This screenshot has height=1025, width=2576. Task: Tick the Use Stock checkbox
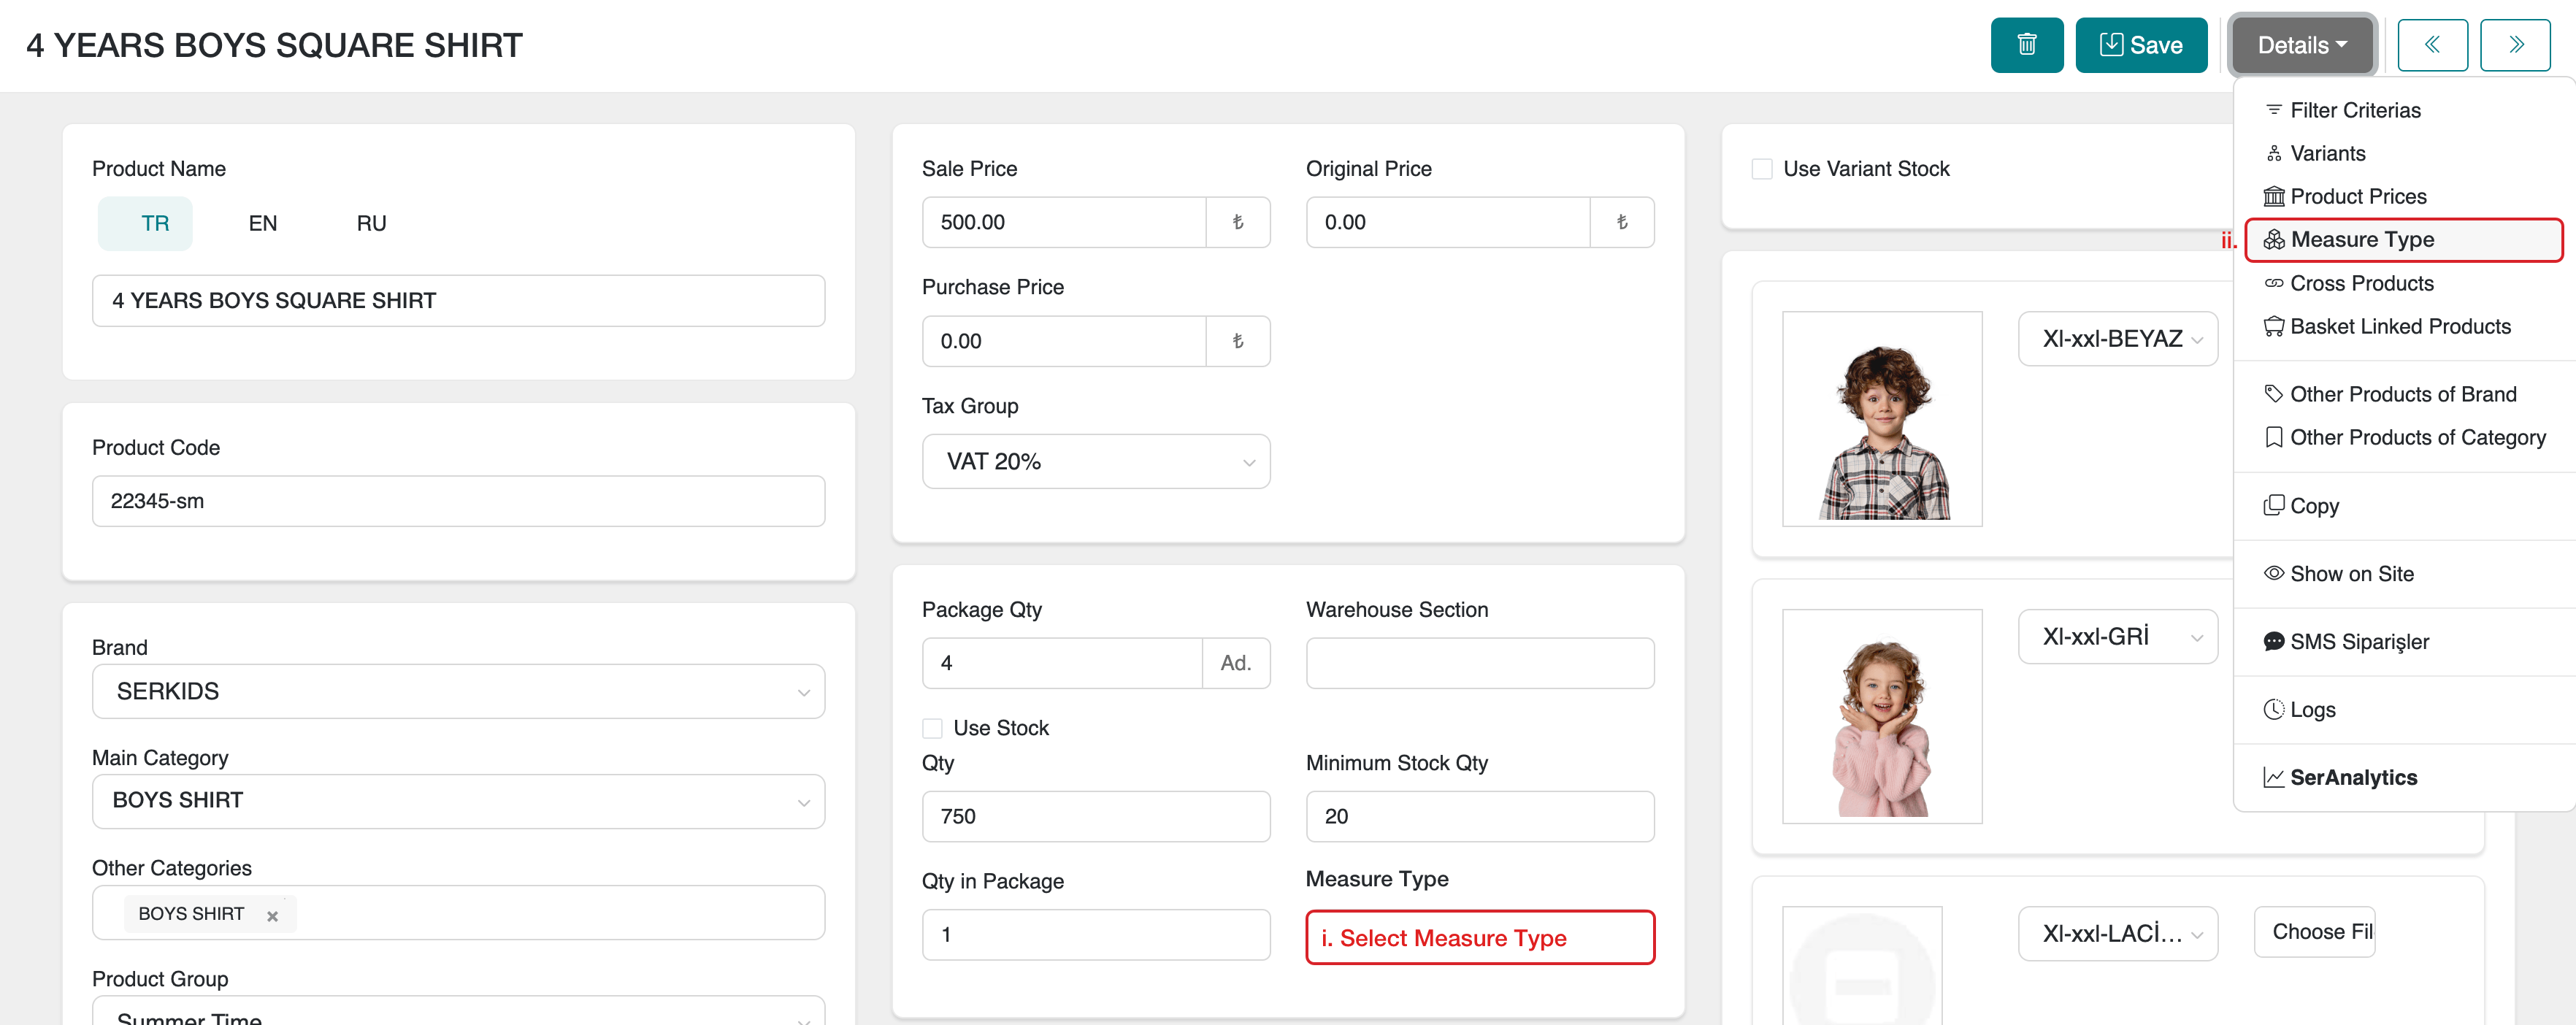932,728
